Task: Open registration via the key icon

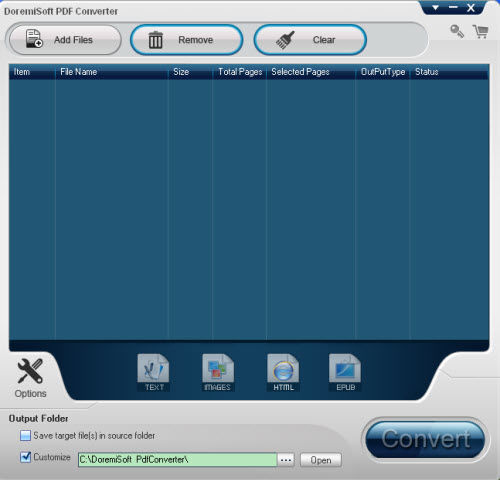Action: point(457,32)
